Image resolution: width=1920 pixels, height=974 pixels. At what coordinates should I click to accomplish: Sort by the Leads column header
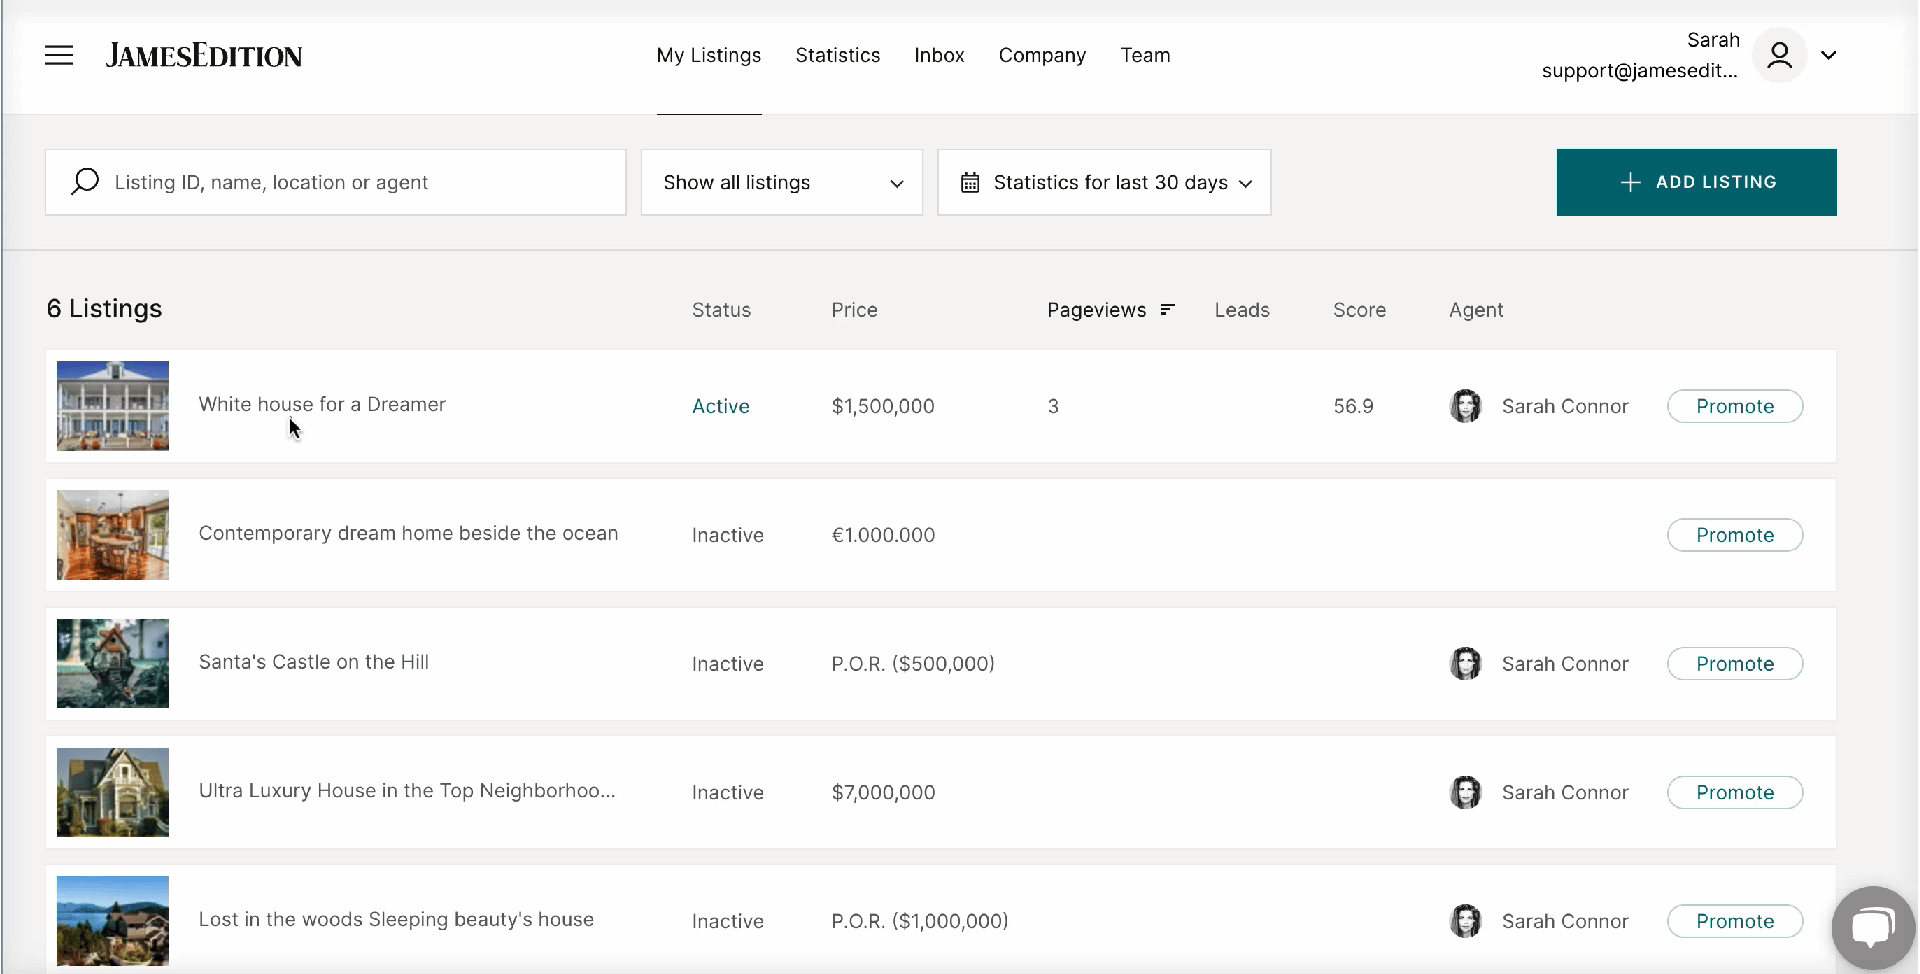[1242, 310]
